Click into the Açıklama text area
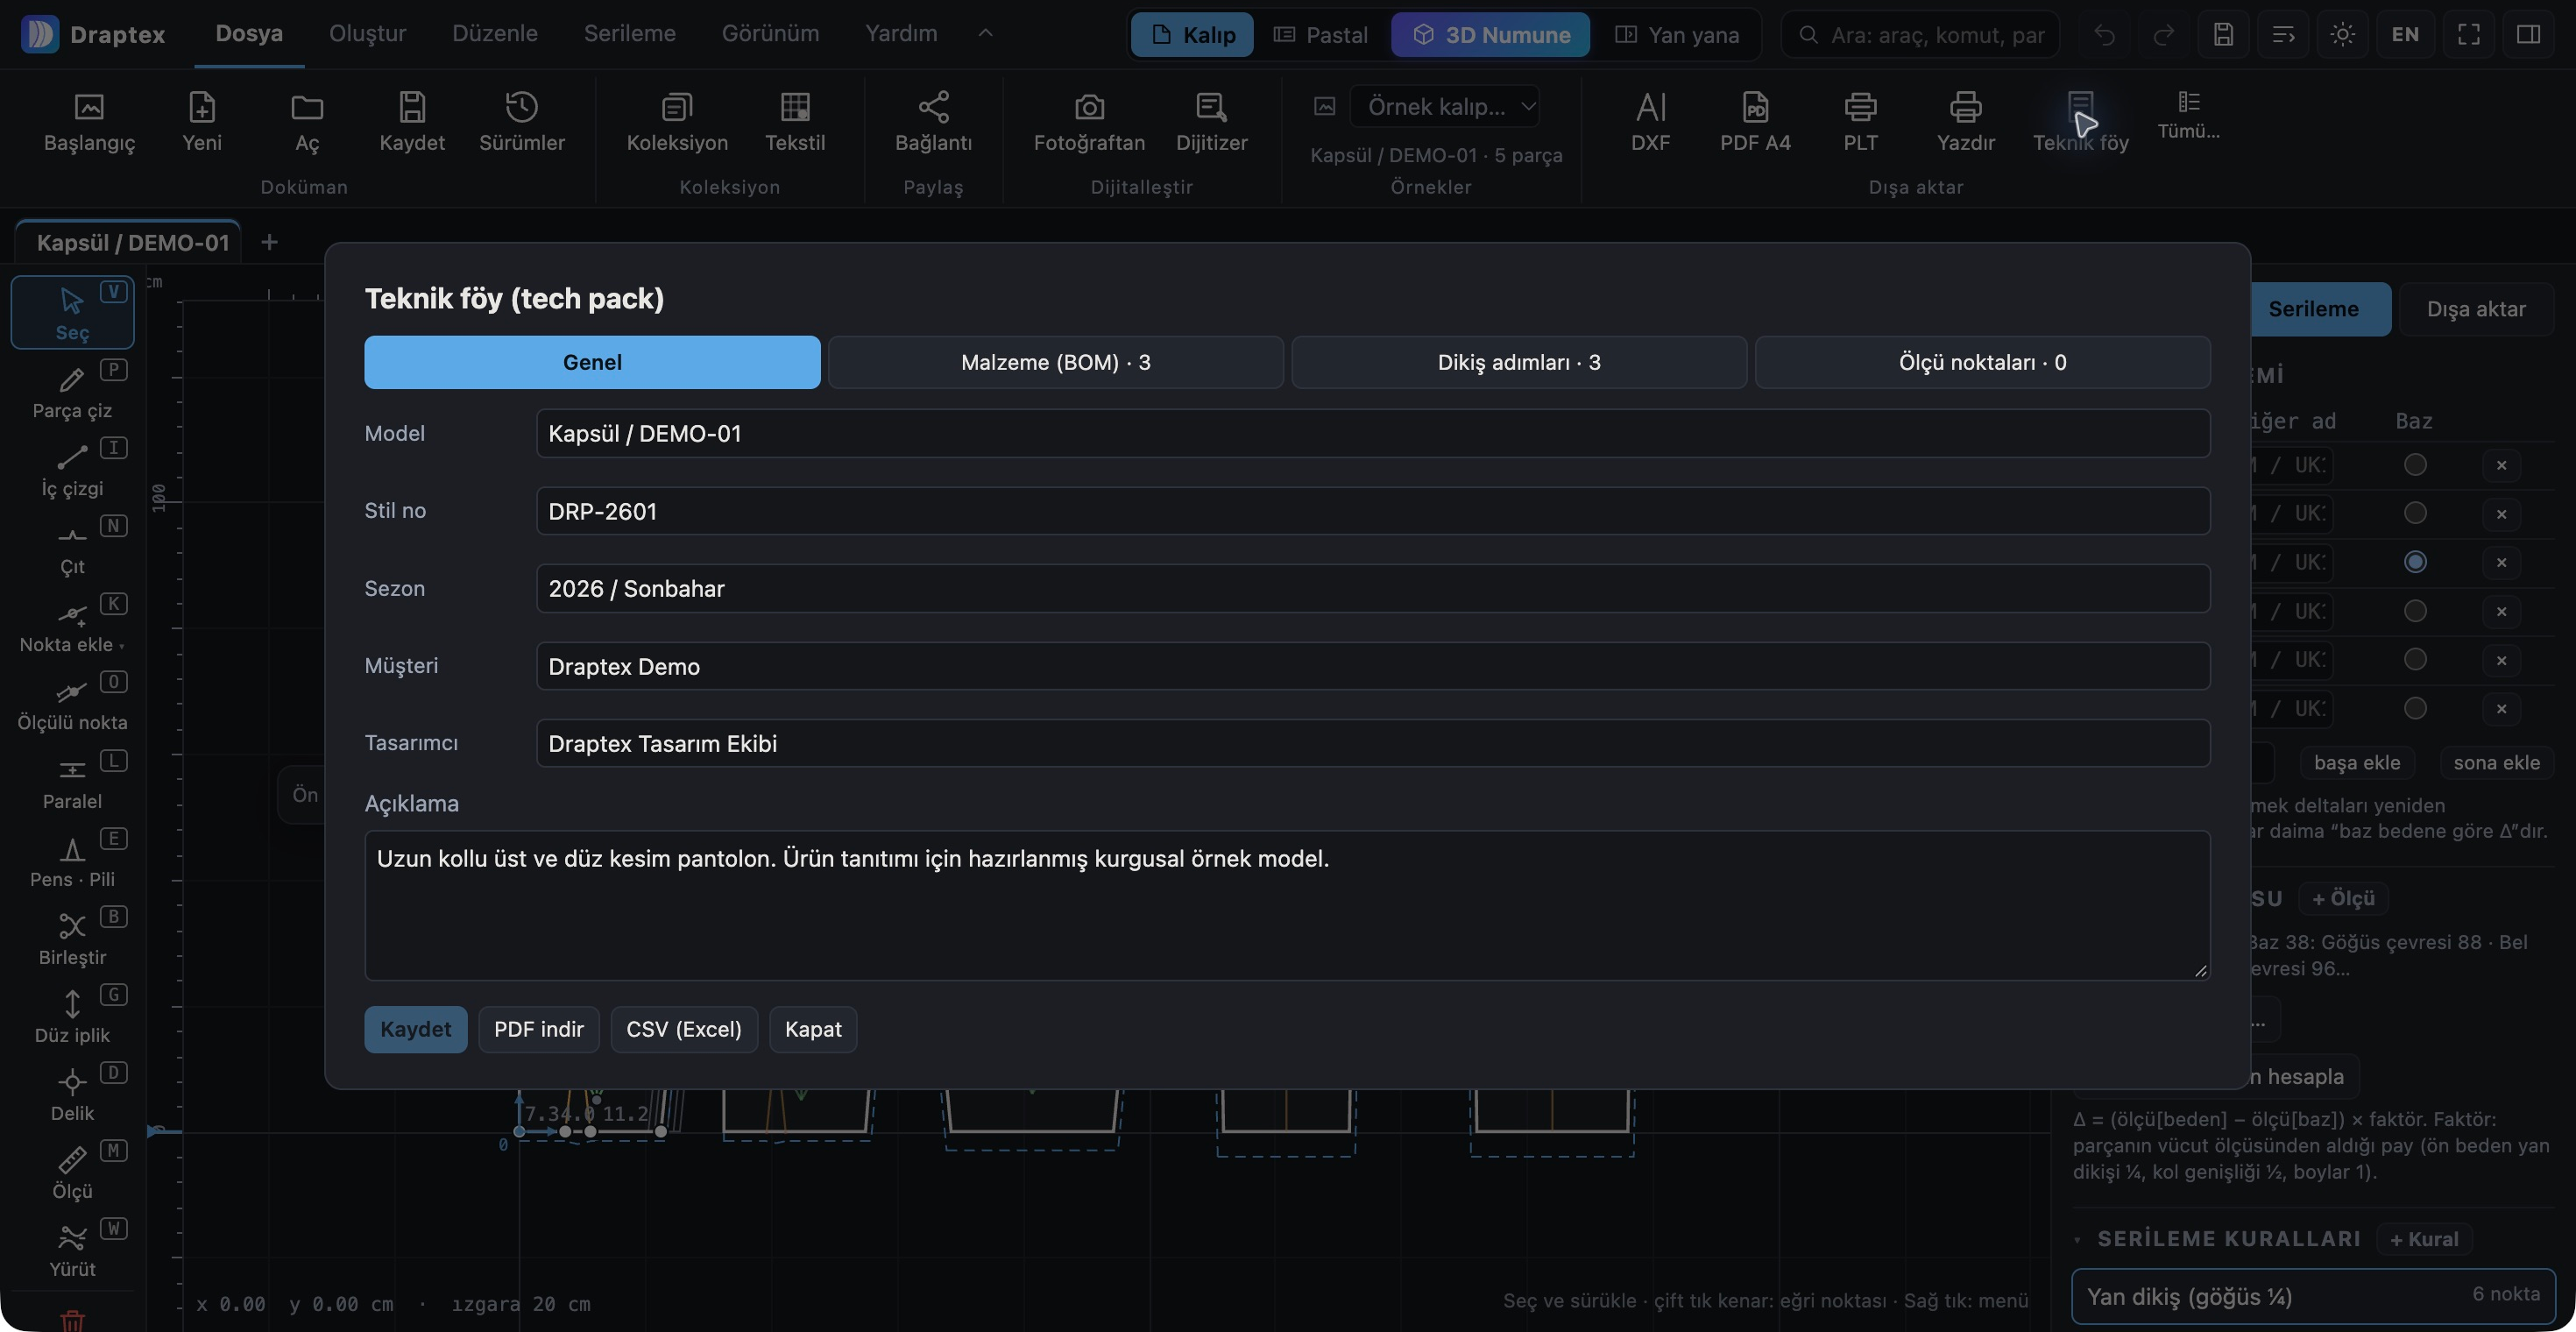The width and height of the screenshot is (2576, 1332). [x=1287, y=905]
